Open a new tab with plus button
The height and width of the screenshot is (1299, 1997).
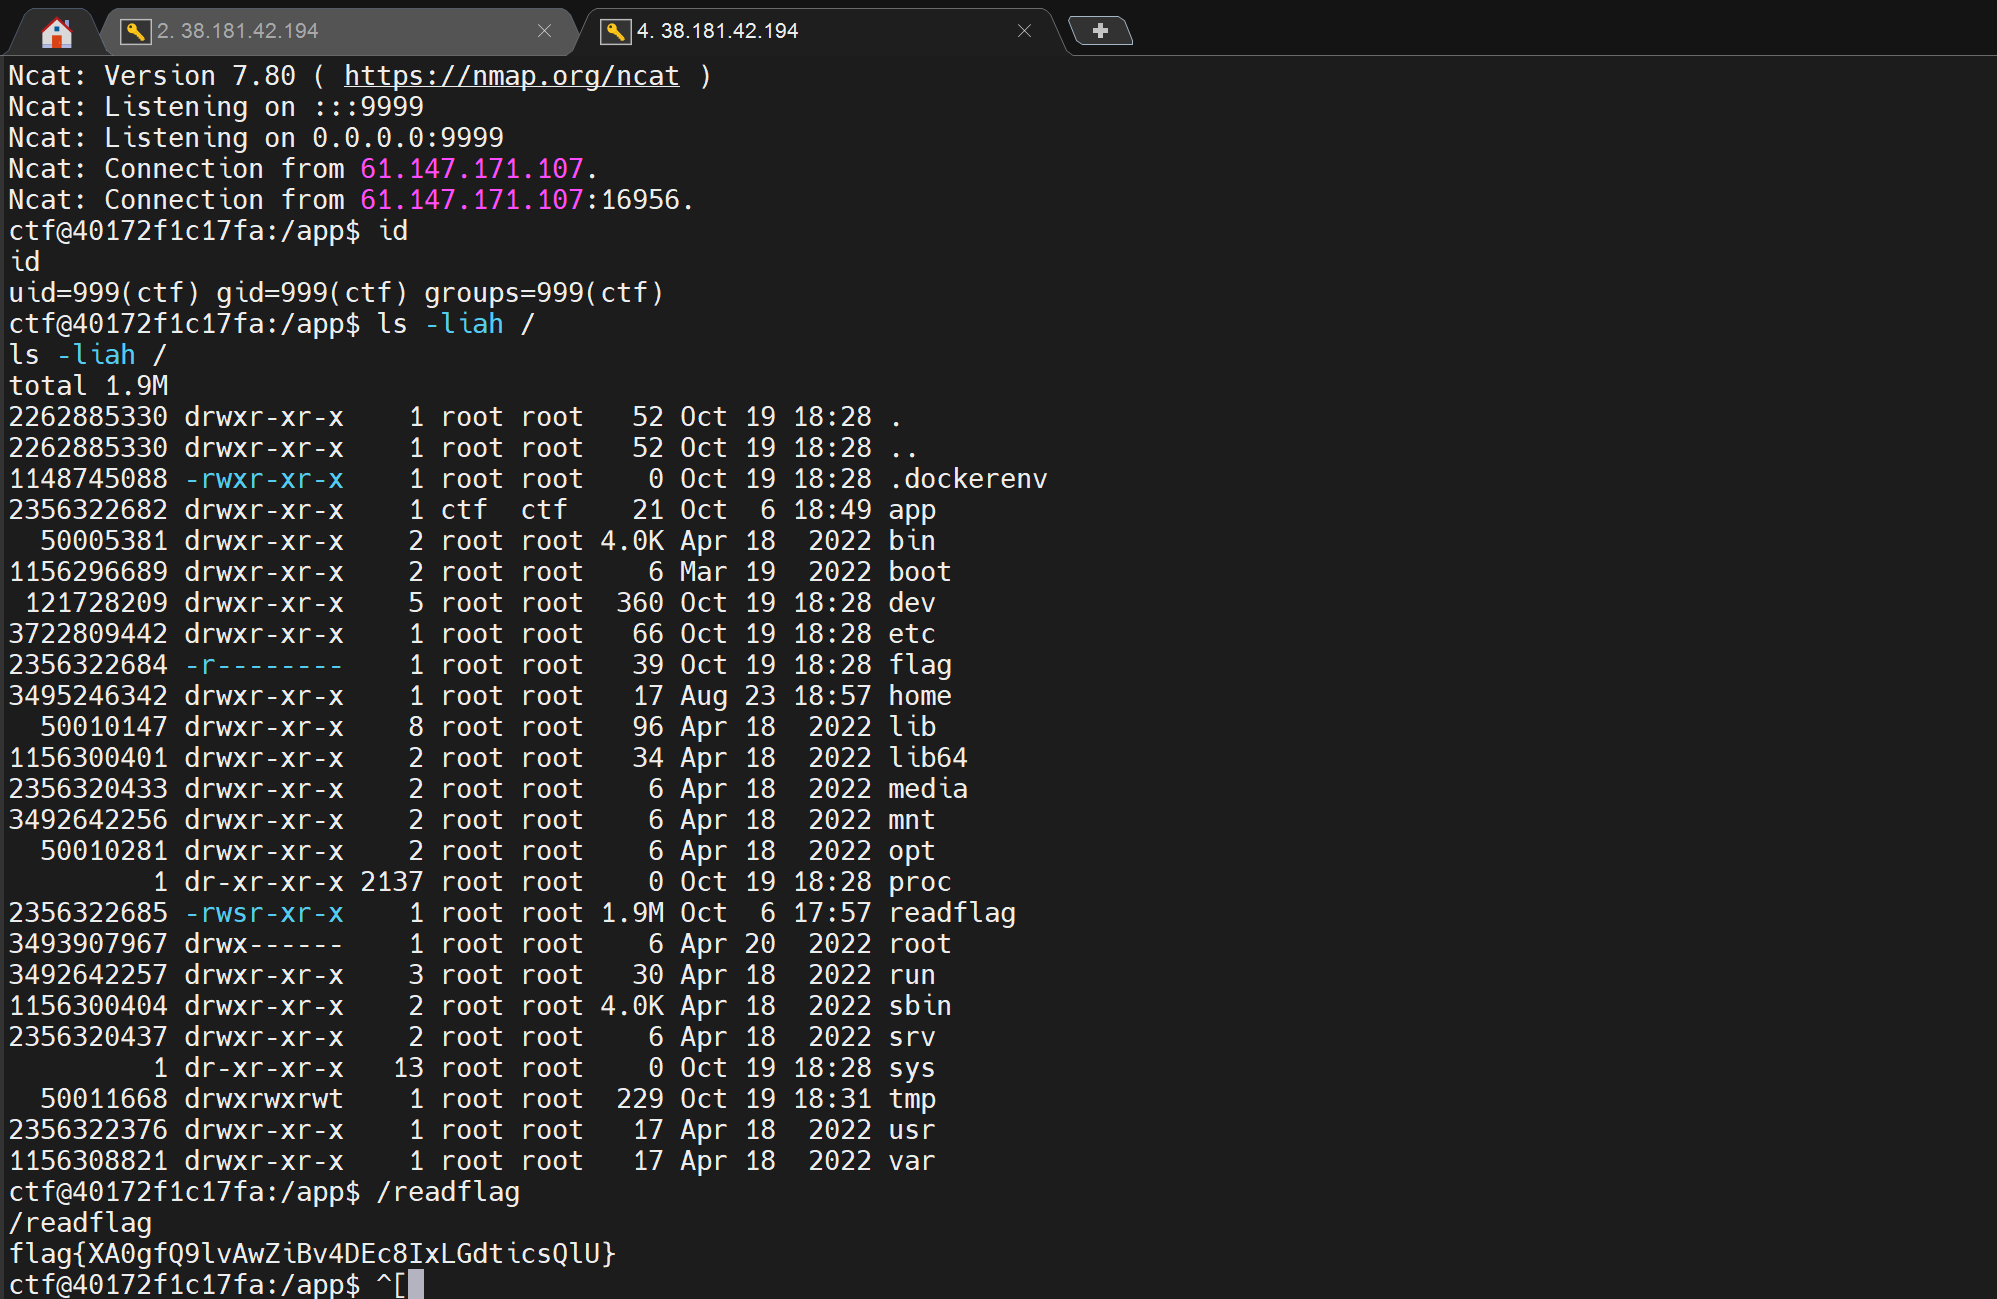[x=1100, y=31]
